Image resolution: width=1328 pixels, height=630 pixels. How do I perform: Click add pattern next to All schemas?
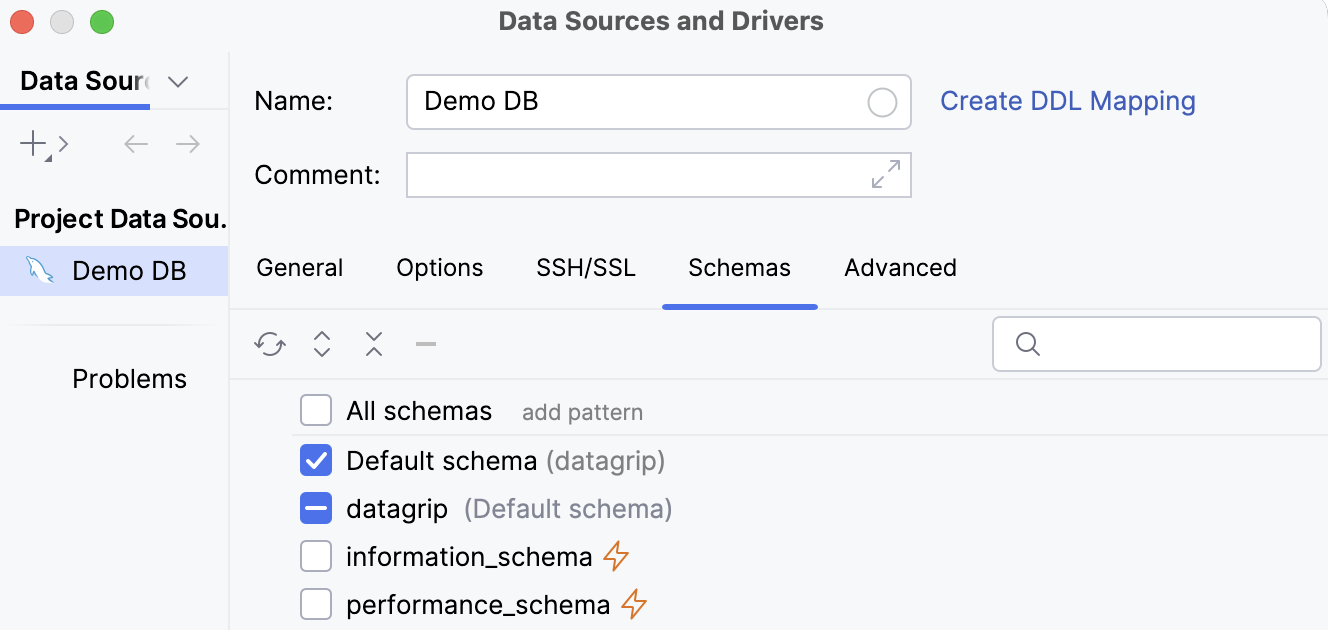coord(582,411)
